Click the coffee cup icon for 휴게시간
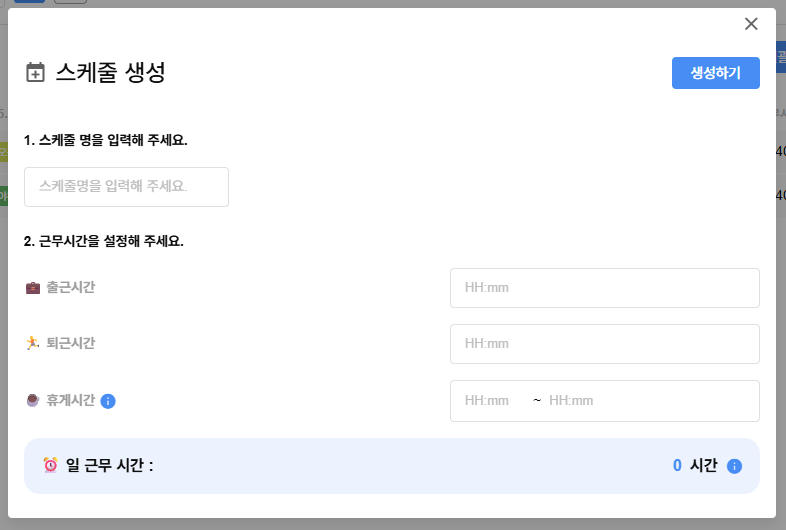 33,400
